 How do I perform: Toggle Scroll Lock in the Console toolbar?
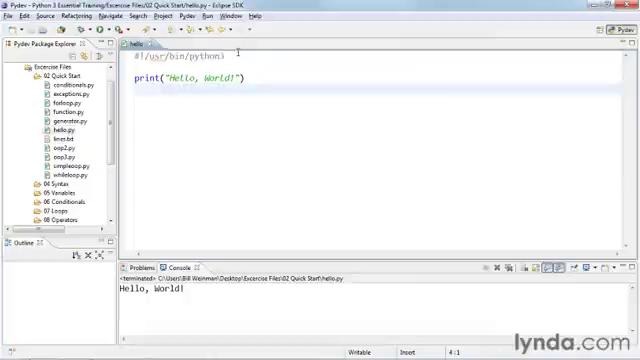(x=536, y=268)
